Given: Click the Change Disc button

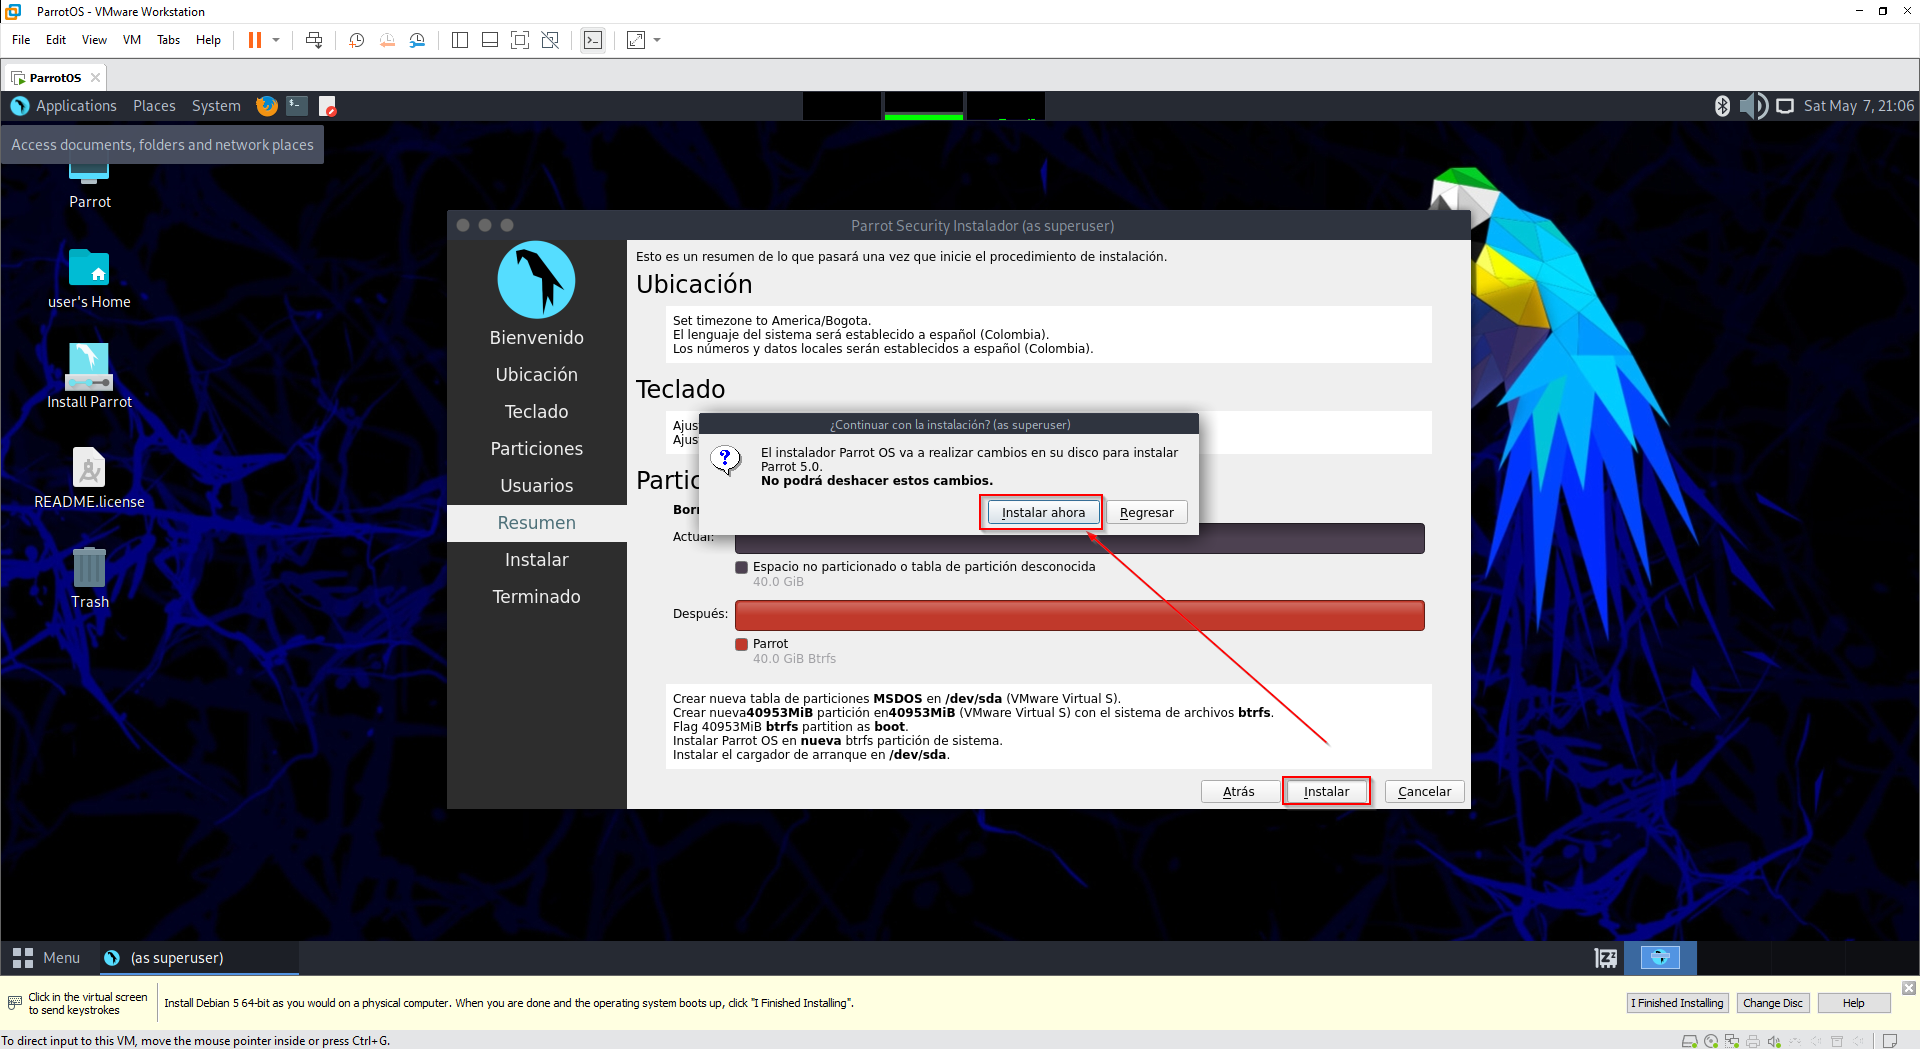Looking at the screenshot, I should click(1772, 1003).
